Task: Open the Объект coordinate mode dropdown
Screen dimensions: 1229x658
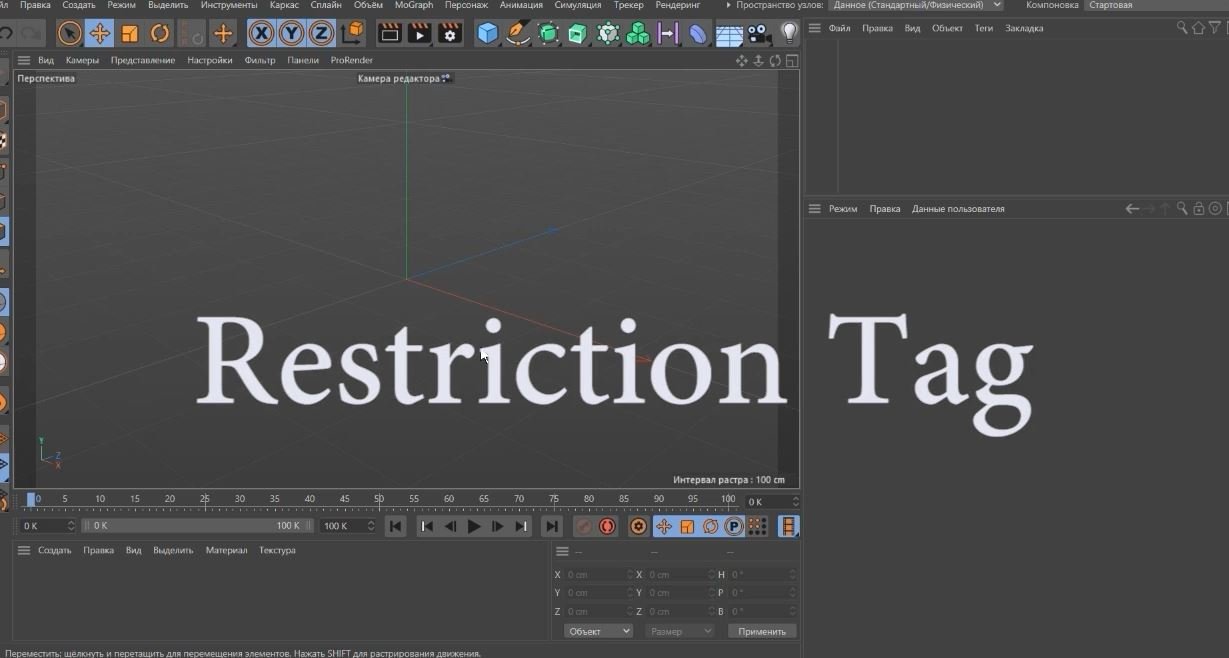Action: pos(598,631)
